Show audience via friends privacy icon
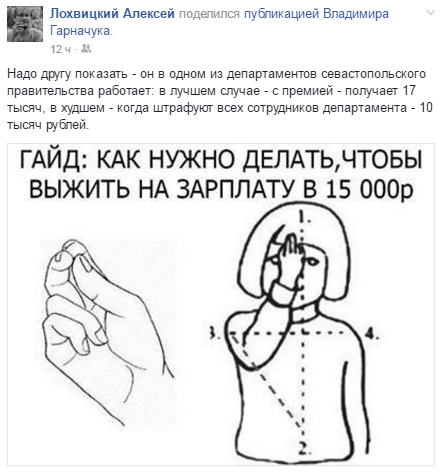The height and width of the screenshot is (473, 444). point(86,49)
